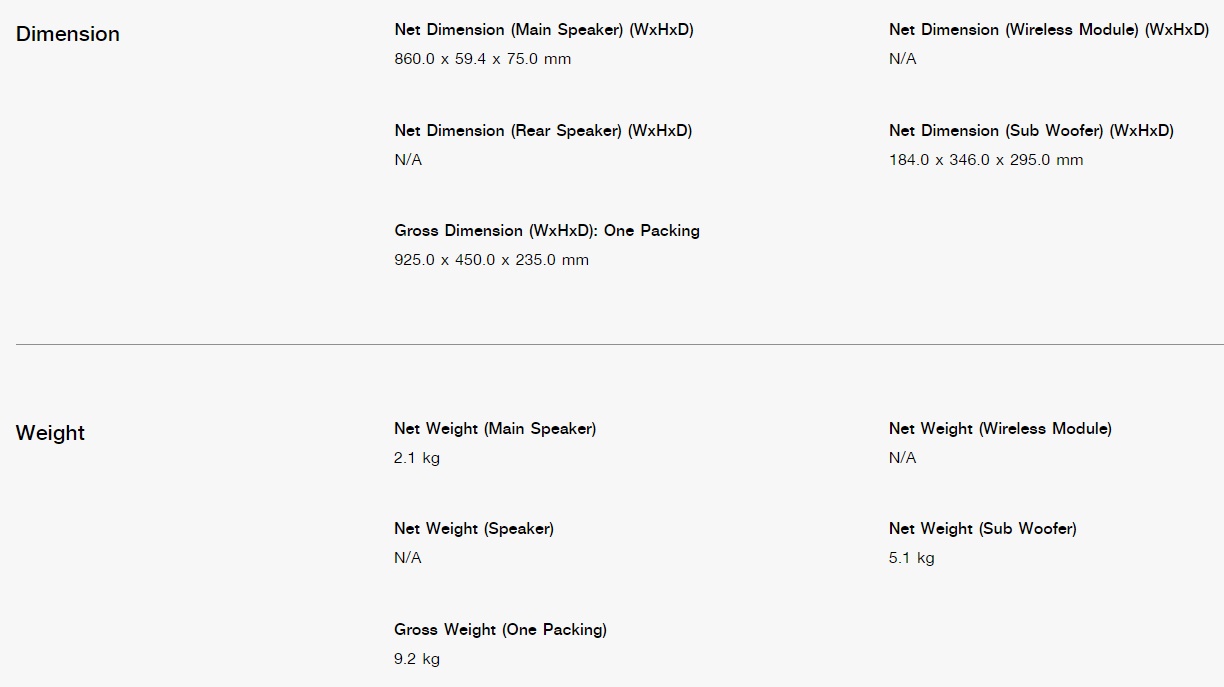Click the 5.1 kg subwoofer weight value
Image resolution: width=1224 pixels, height=687 pixels.
(x=912, y=558)
